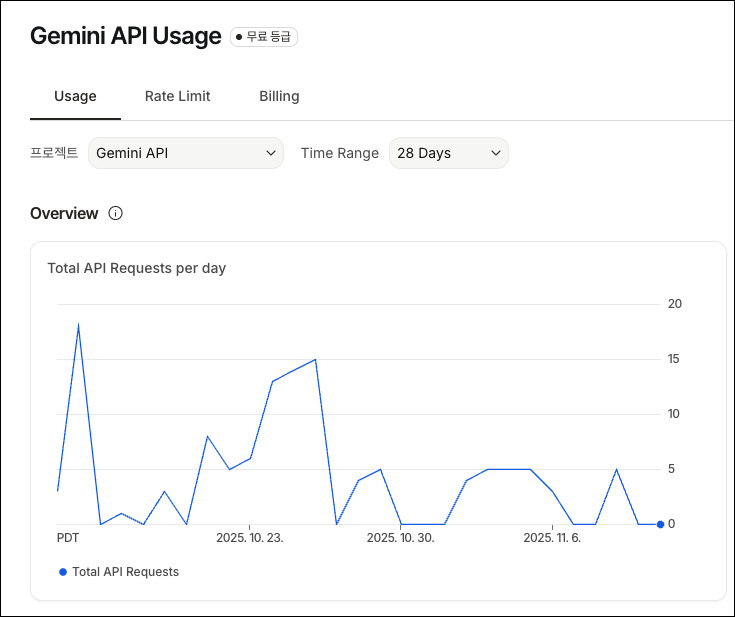Go to the Billing tab

(x=279, y=96)
